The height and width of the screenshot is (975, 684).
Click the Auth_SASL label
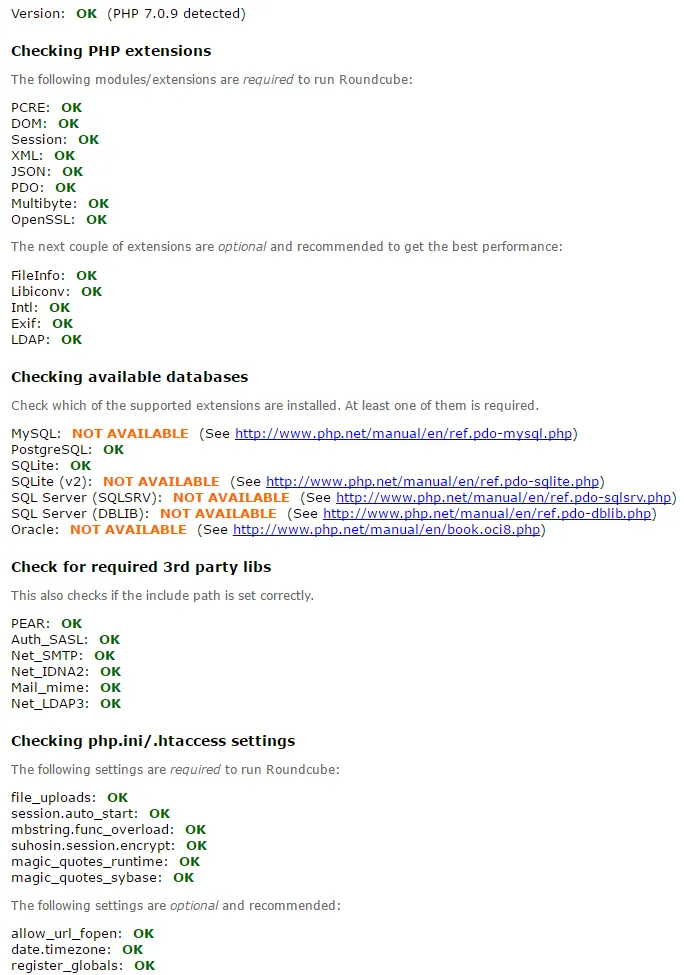pos(50,640)
